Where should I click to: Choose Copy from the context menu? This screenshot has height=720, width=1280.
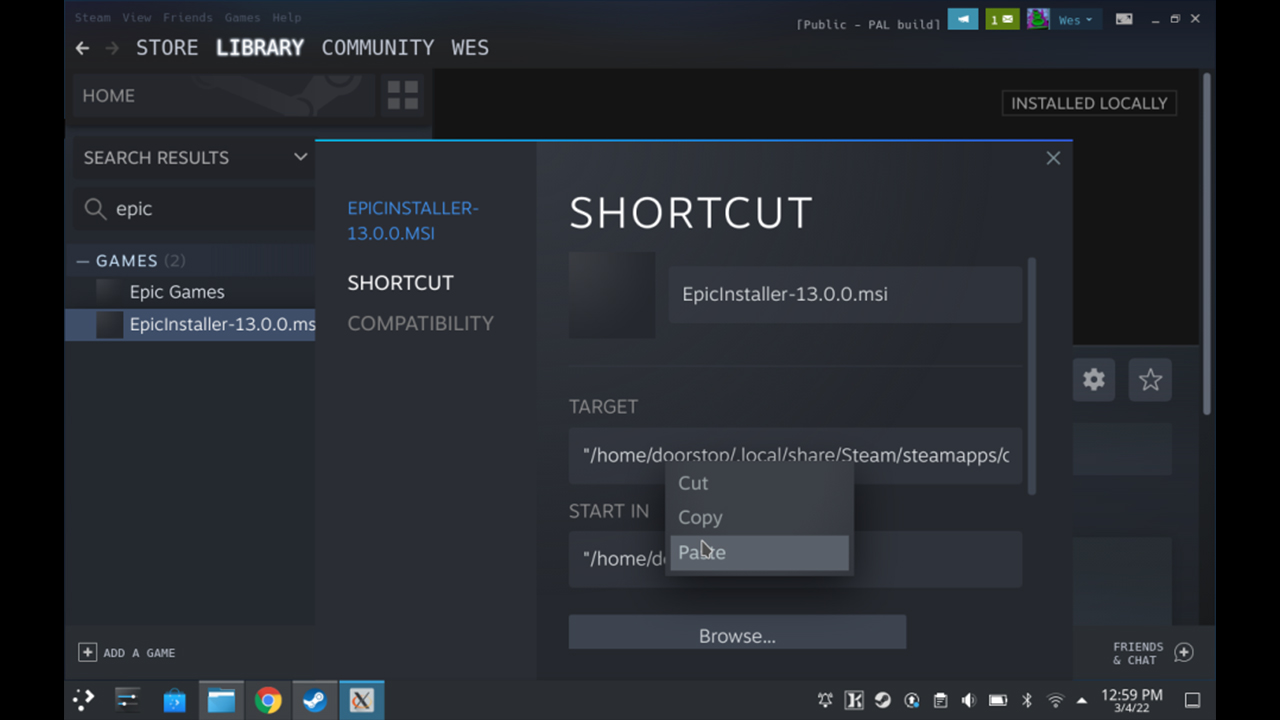[700, 517]
